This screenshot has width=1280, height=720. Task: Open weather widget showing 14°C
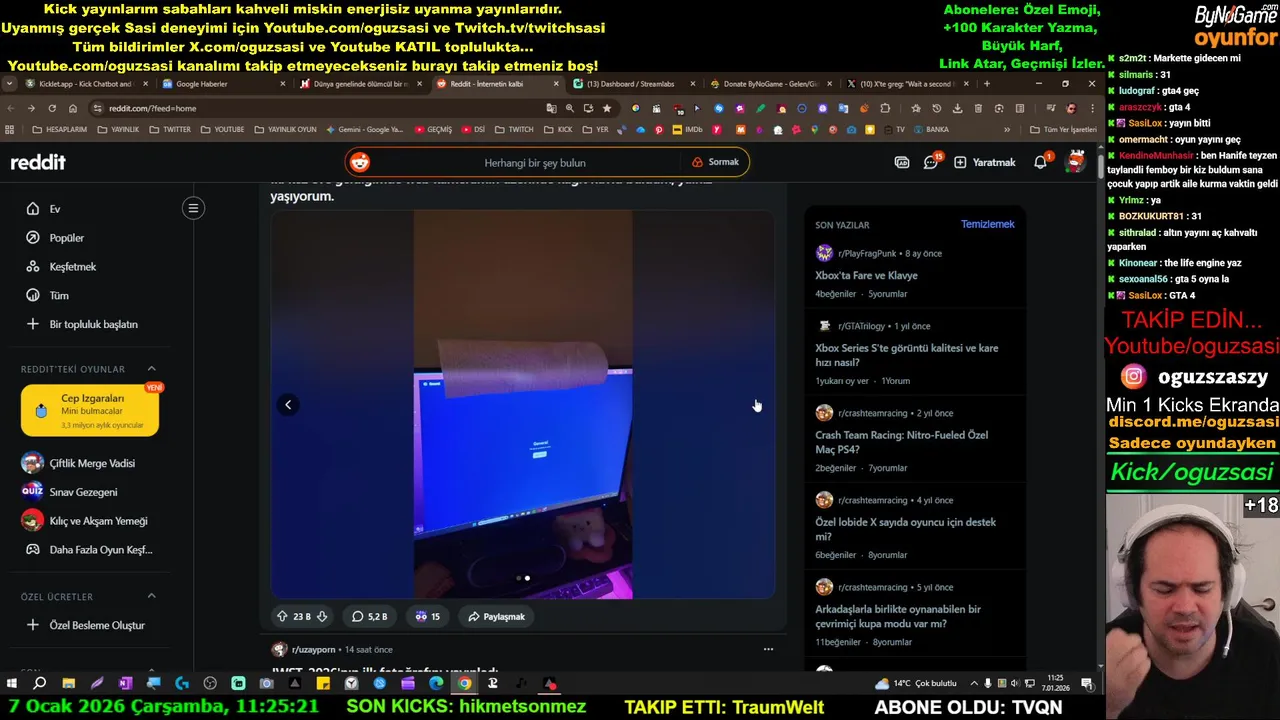tap(916, 683)
